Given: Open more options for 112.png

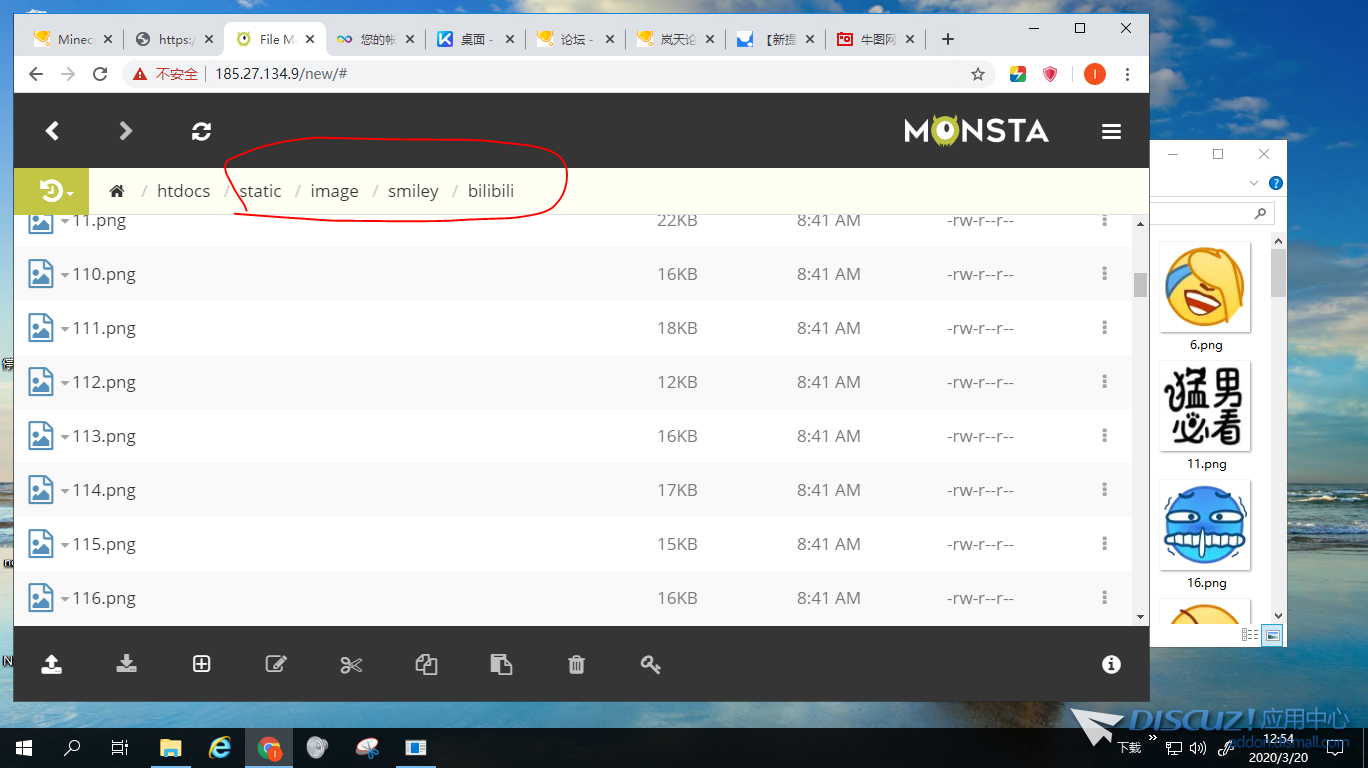Looking at the screenshot, I should point(1105,381).
